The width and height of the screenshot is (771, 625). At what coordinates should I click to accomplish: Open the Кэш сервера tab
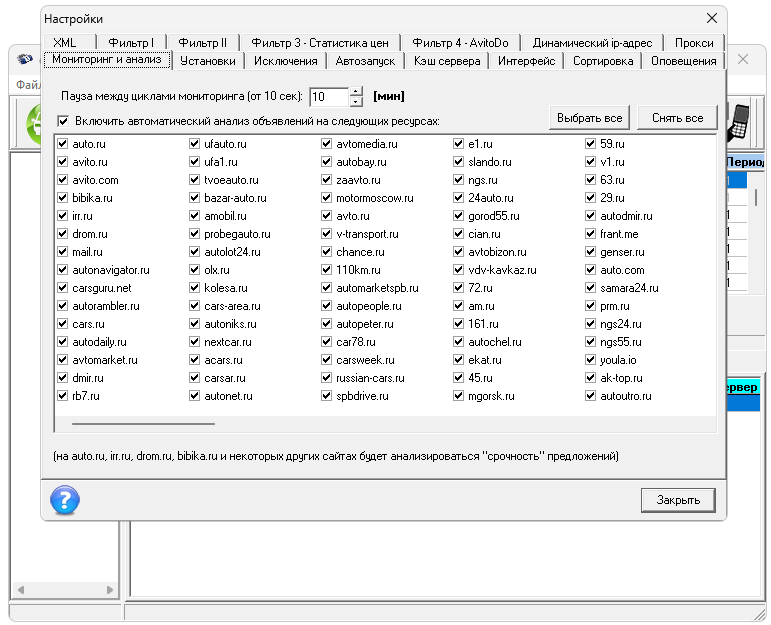(447, 61)
